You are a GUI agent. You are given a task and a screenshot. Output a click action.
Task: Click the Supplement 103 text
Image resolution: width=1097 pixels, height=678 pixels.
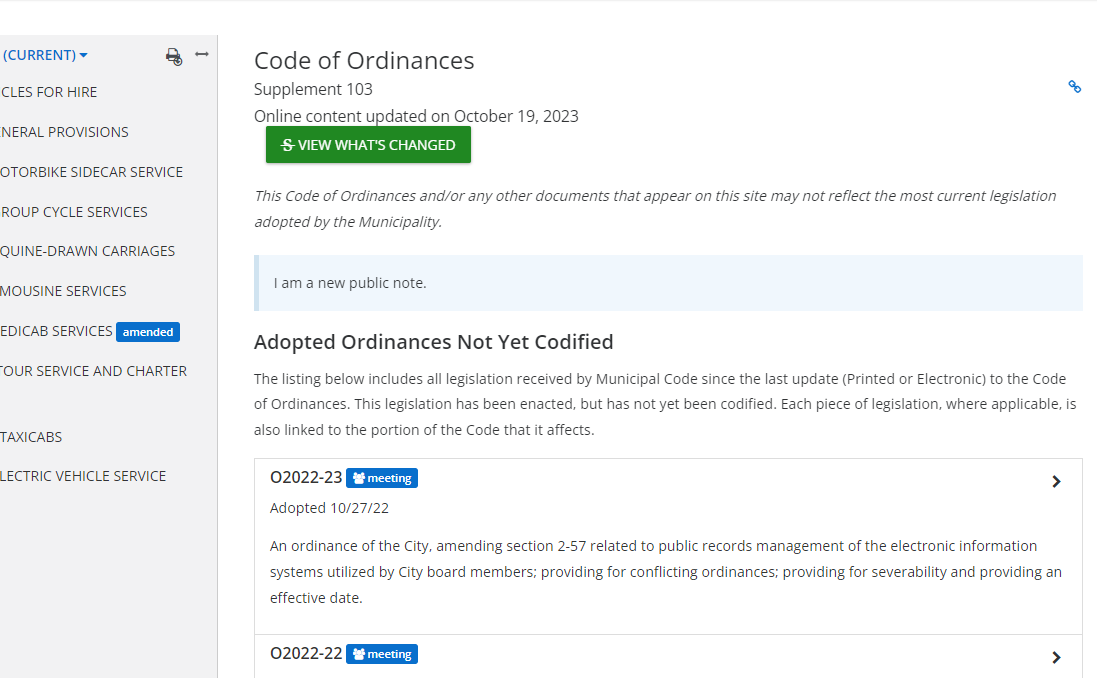313,90
